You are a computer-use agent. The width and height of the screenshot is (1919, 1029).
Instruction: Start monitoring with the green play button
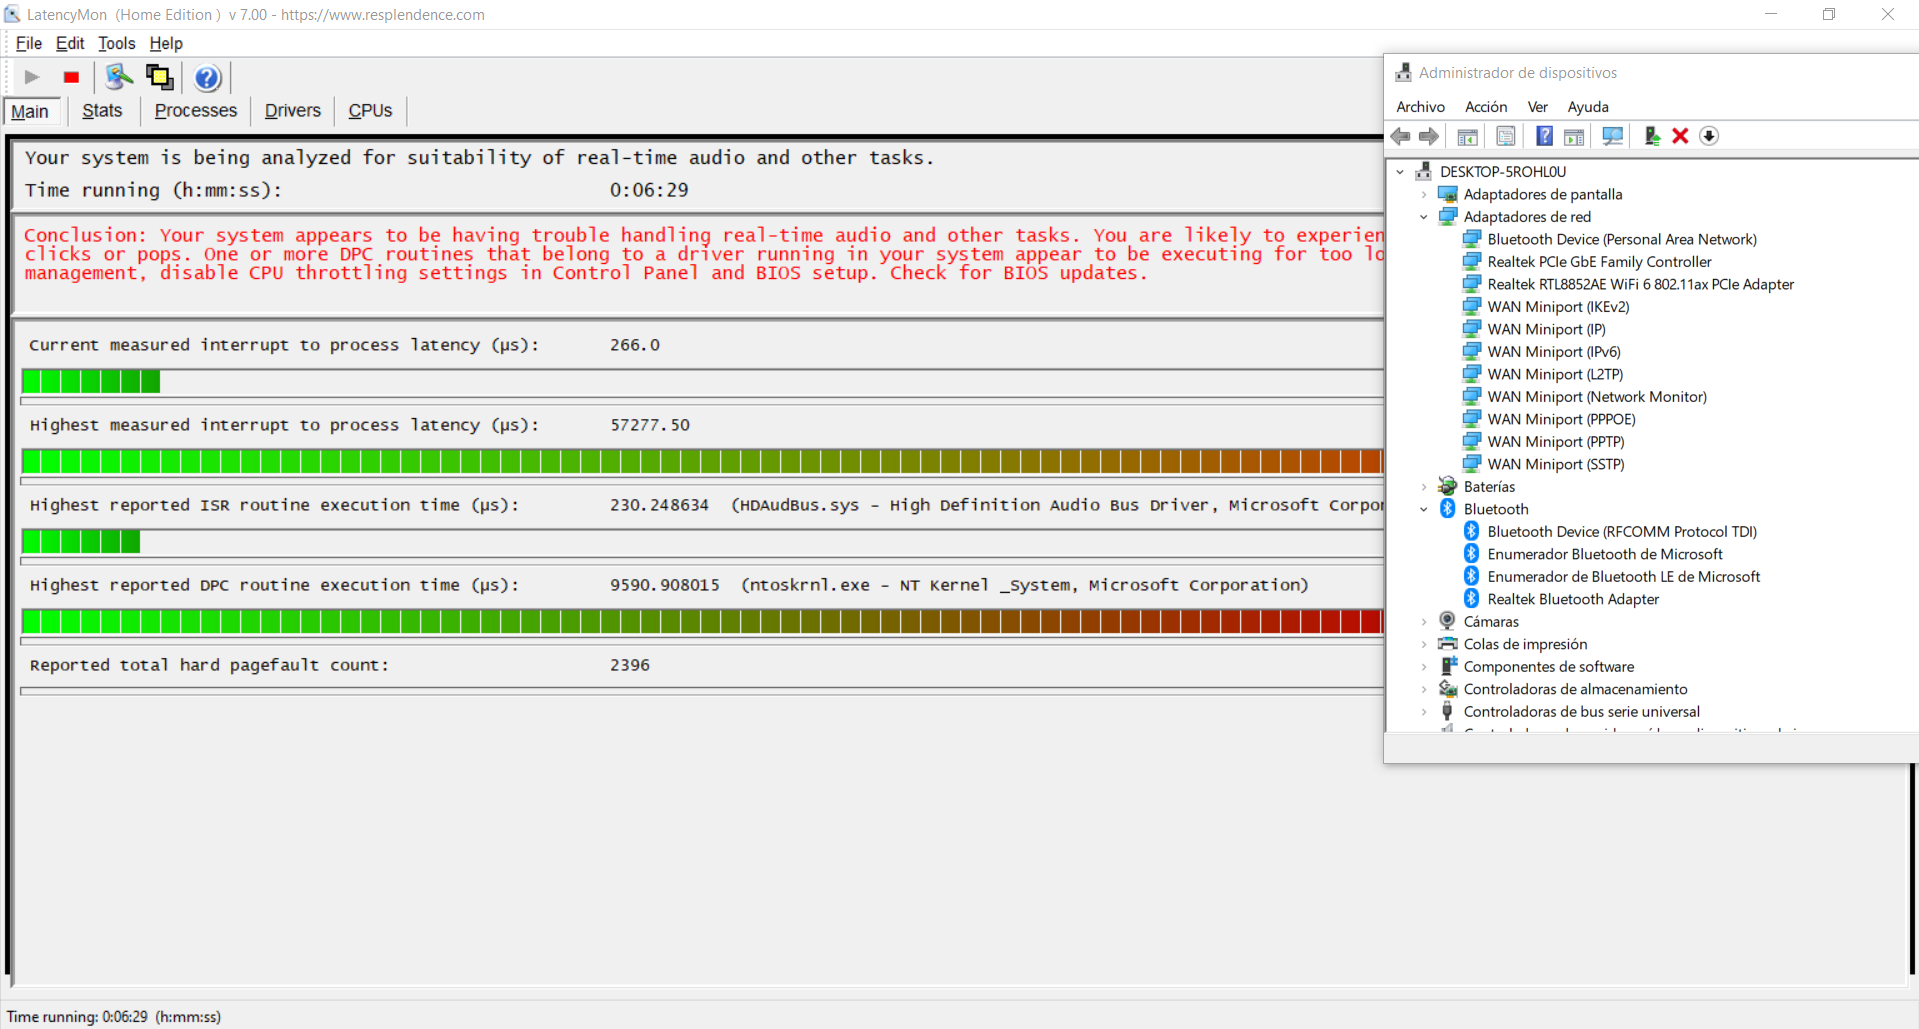(x=32, y=77)
